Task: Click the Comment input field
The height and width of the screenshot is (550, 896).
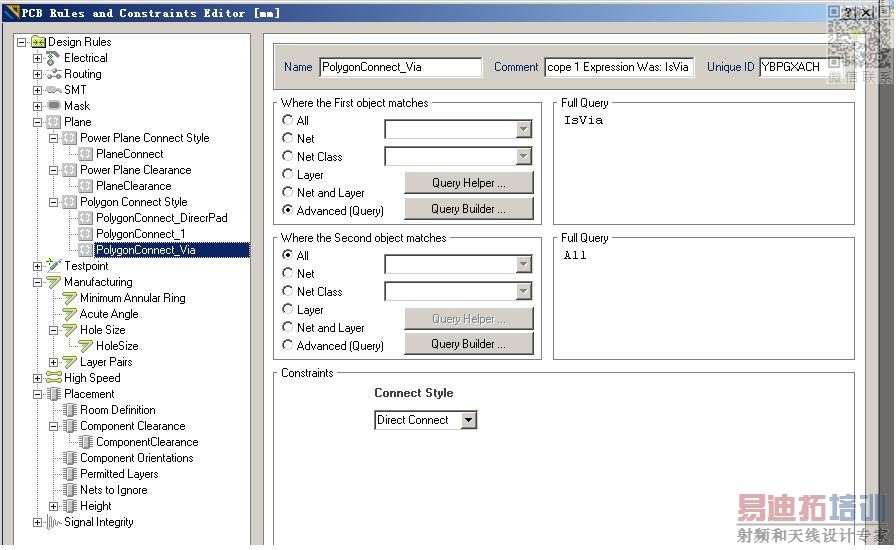Action: [x=619, y=67]
